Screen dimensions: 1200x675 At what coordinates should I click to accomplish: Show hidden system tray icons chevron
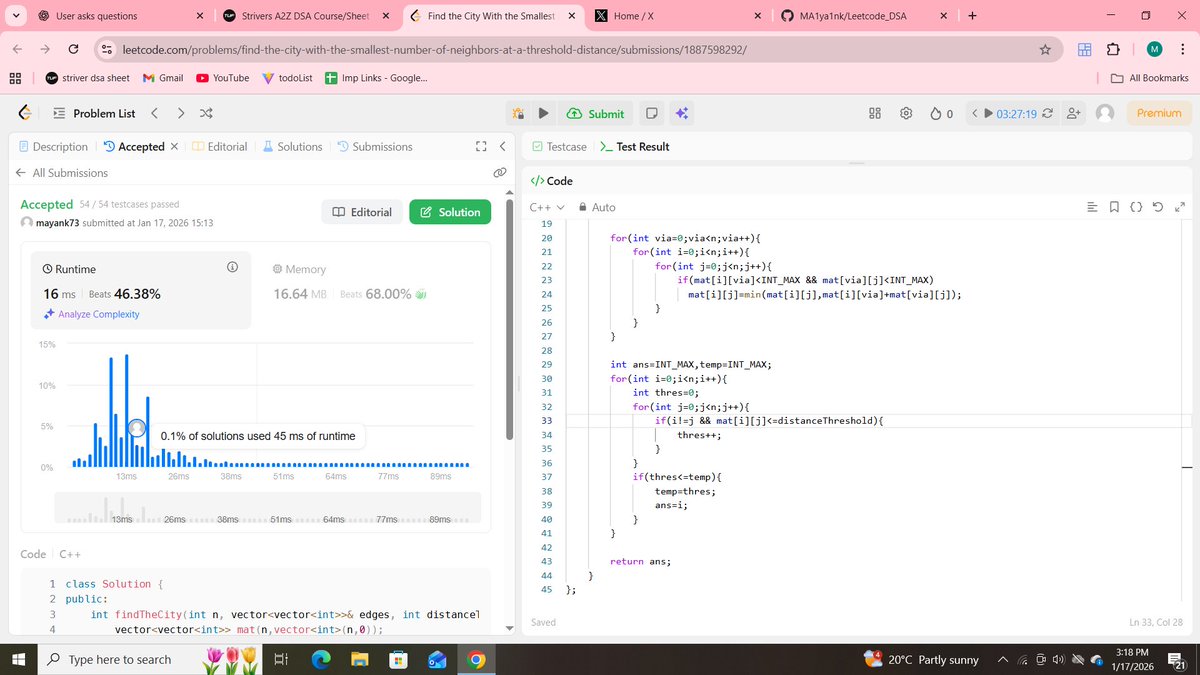pos(1002,659)
